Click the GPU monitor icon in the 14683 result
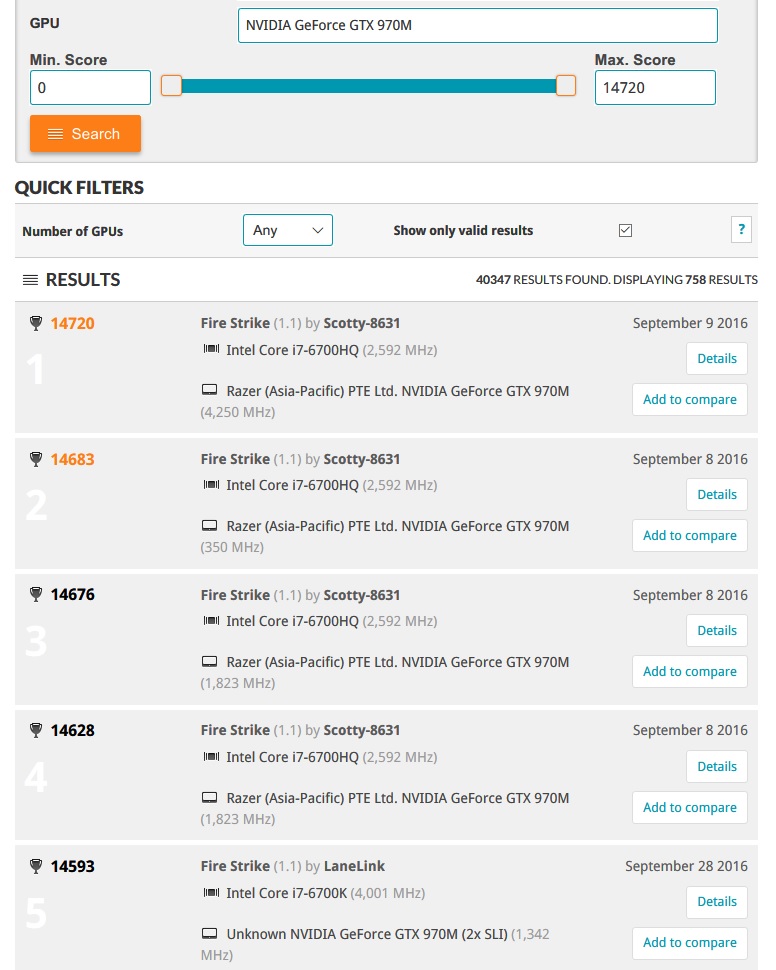 210,525
